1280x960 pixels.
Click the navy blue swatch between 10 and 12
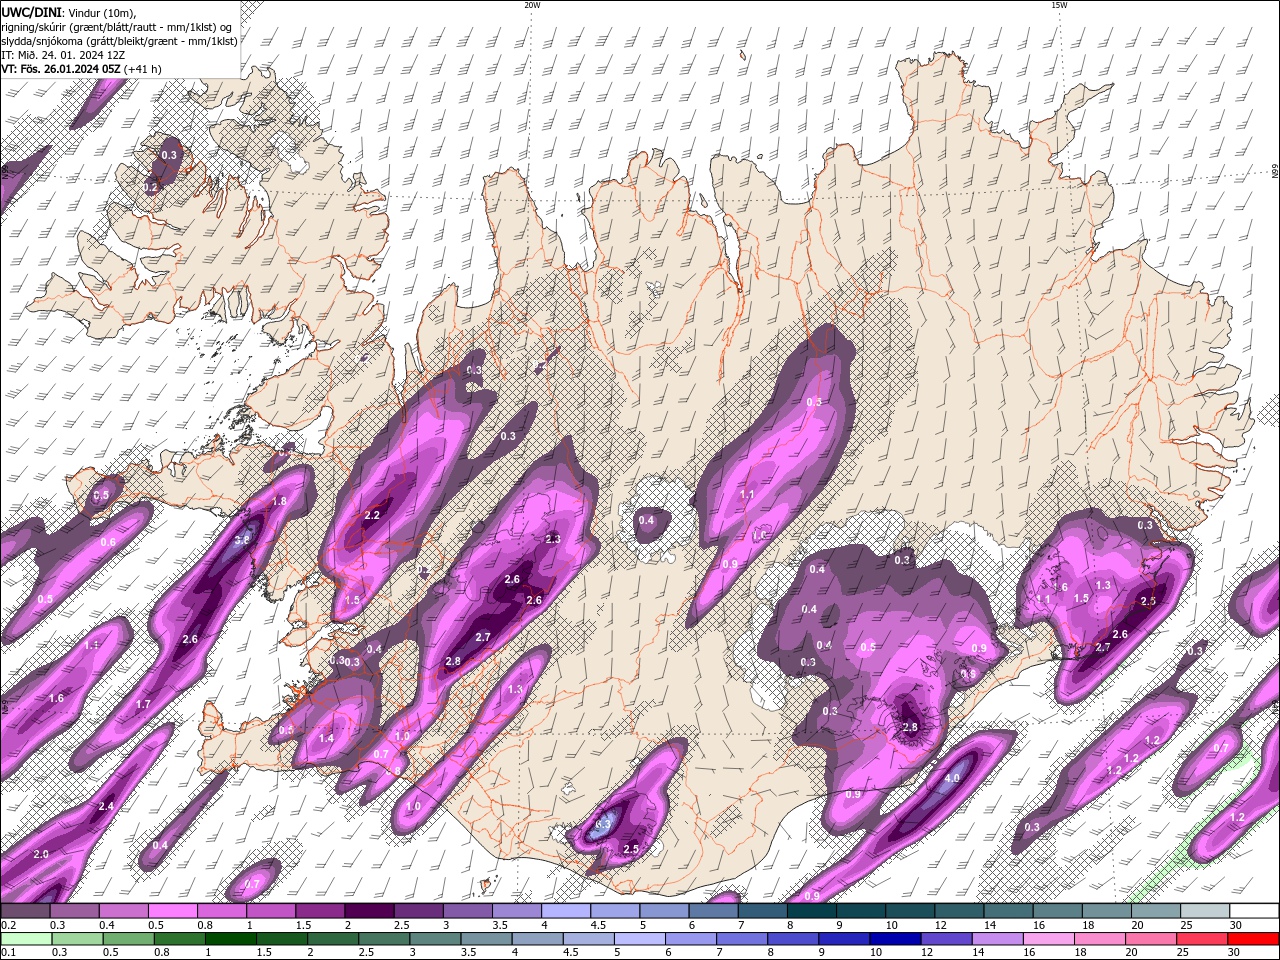895,938
